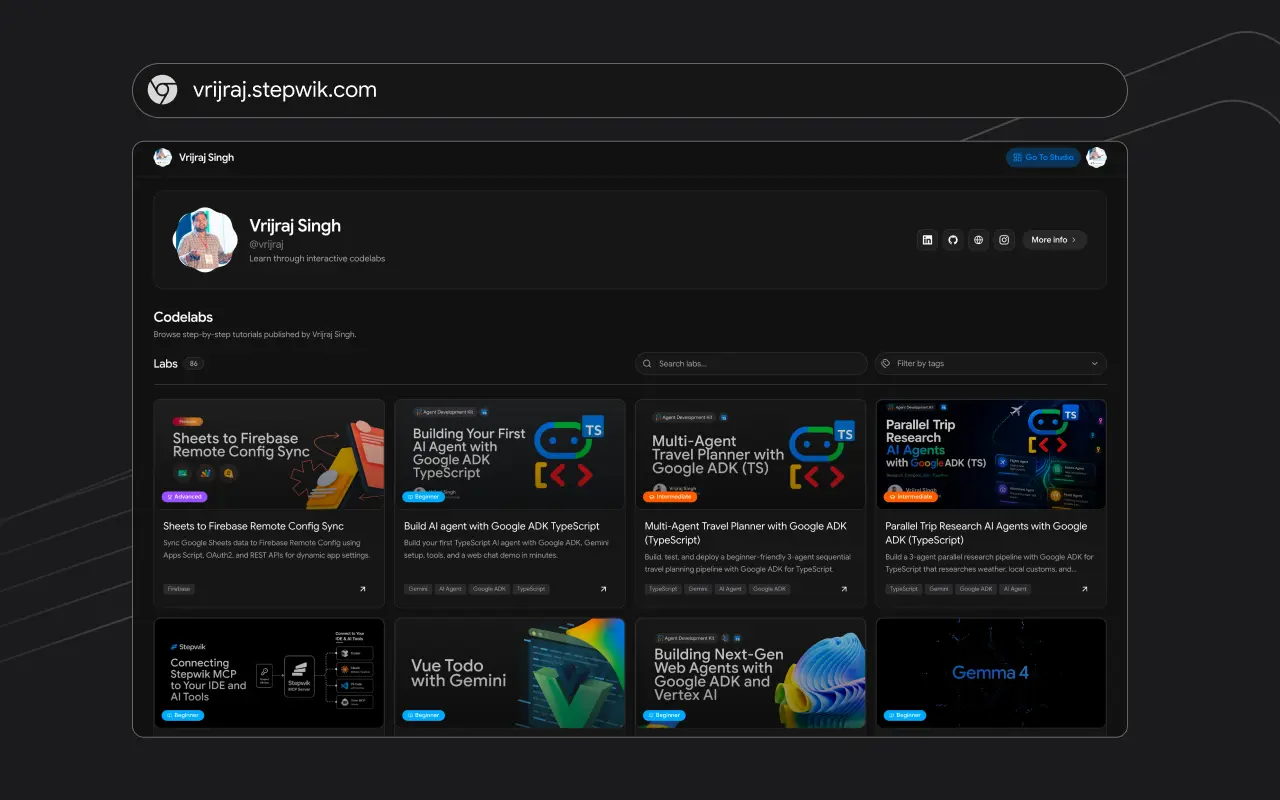Open Build AI agent lab via its arrow icon

(x=603, y=589)
